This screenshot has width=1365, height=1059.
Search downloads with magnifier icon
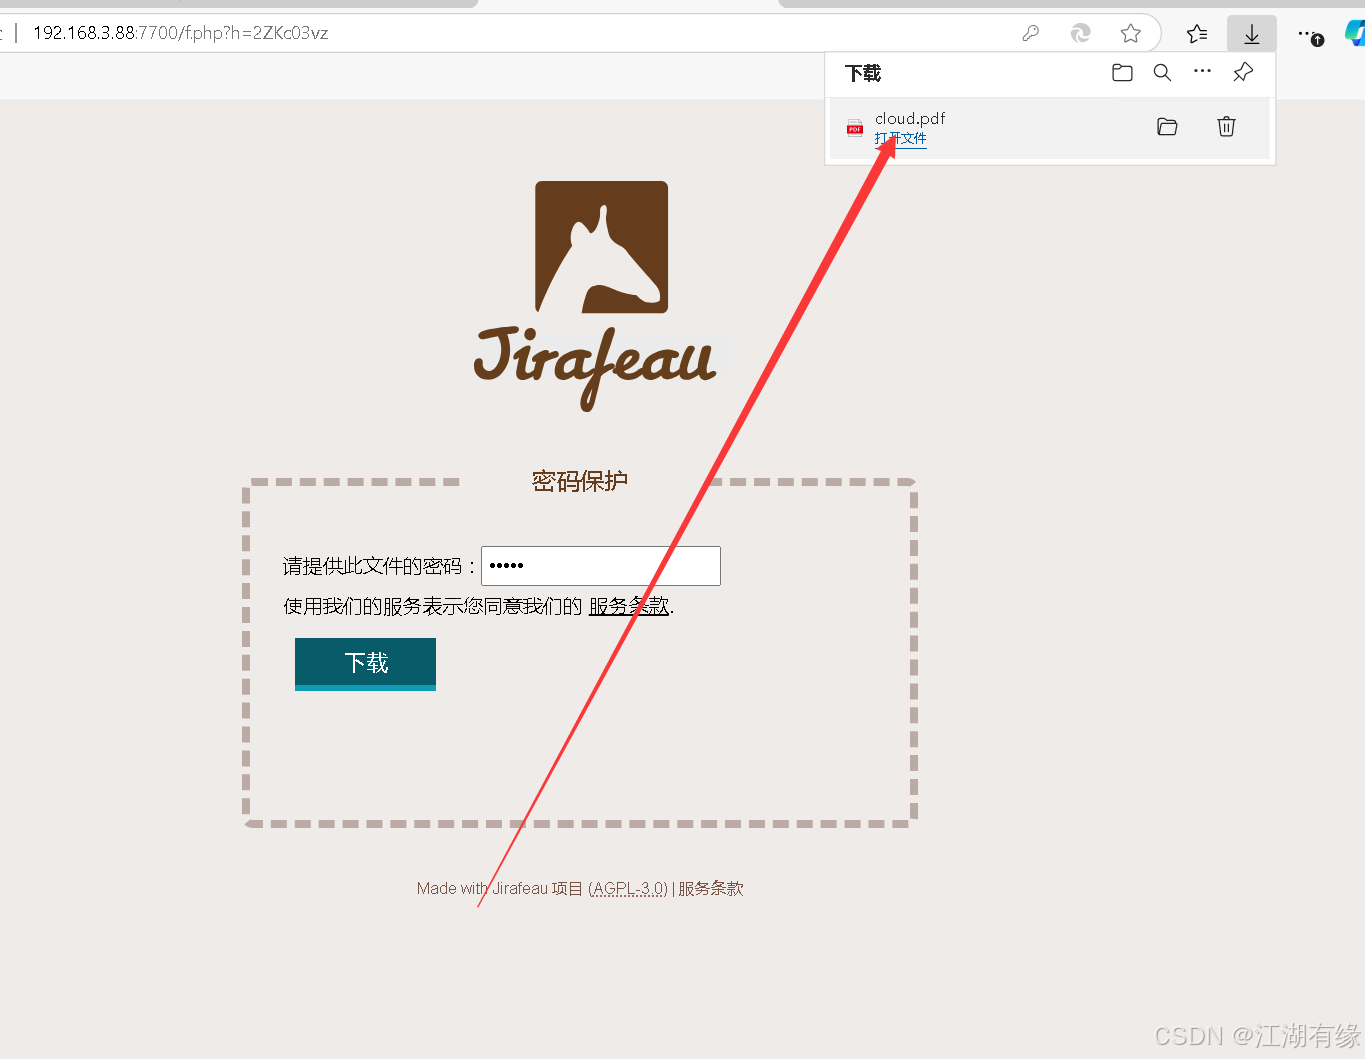point(1162,73)
